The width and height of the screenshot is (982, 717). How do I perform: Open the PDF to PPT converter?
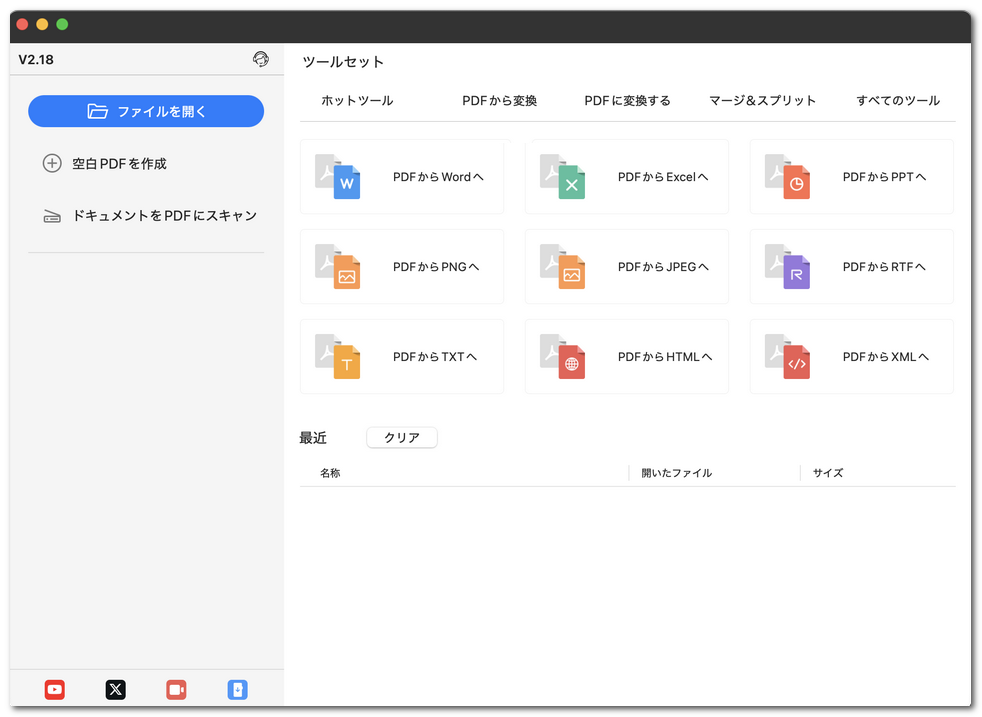(850, 176)
